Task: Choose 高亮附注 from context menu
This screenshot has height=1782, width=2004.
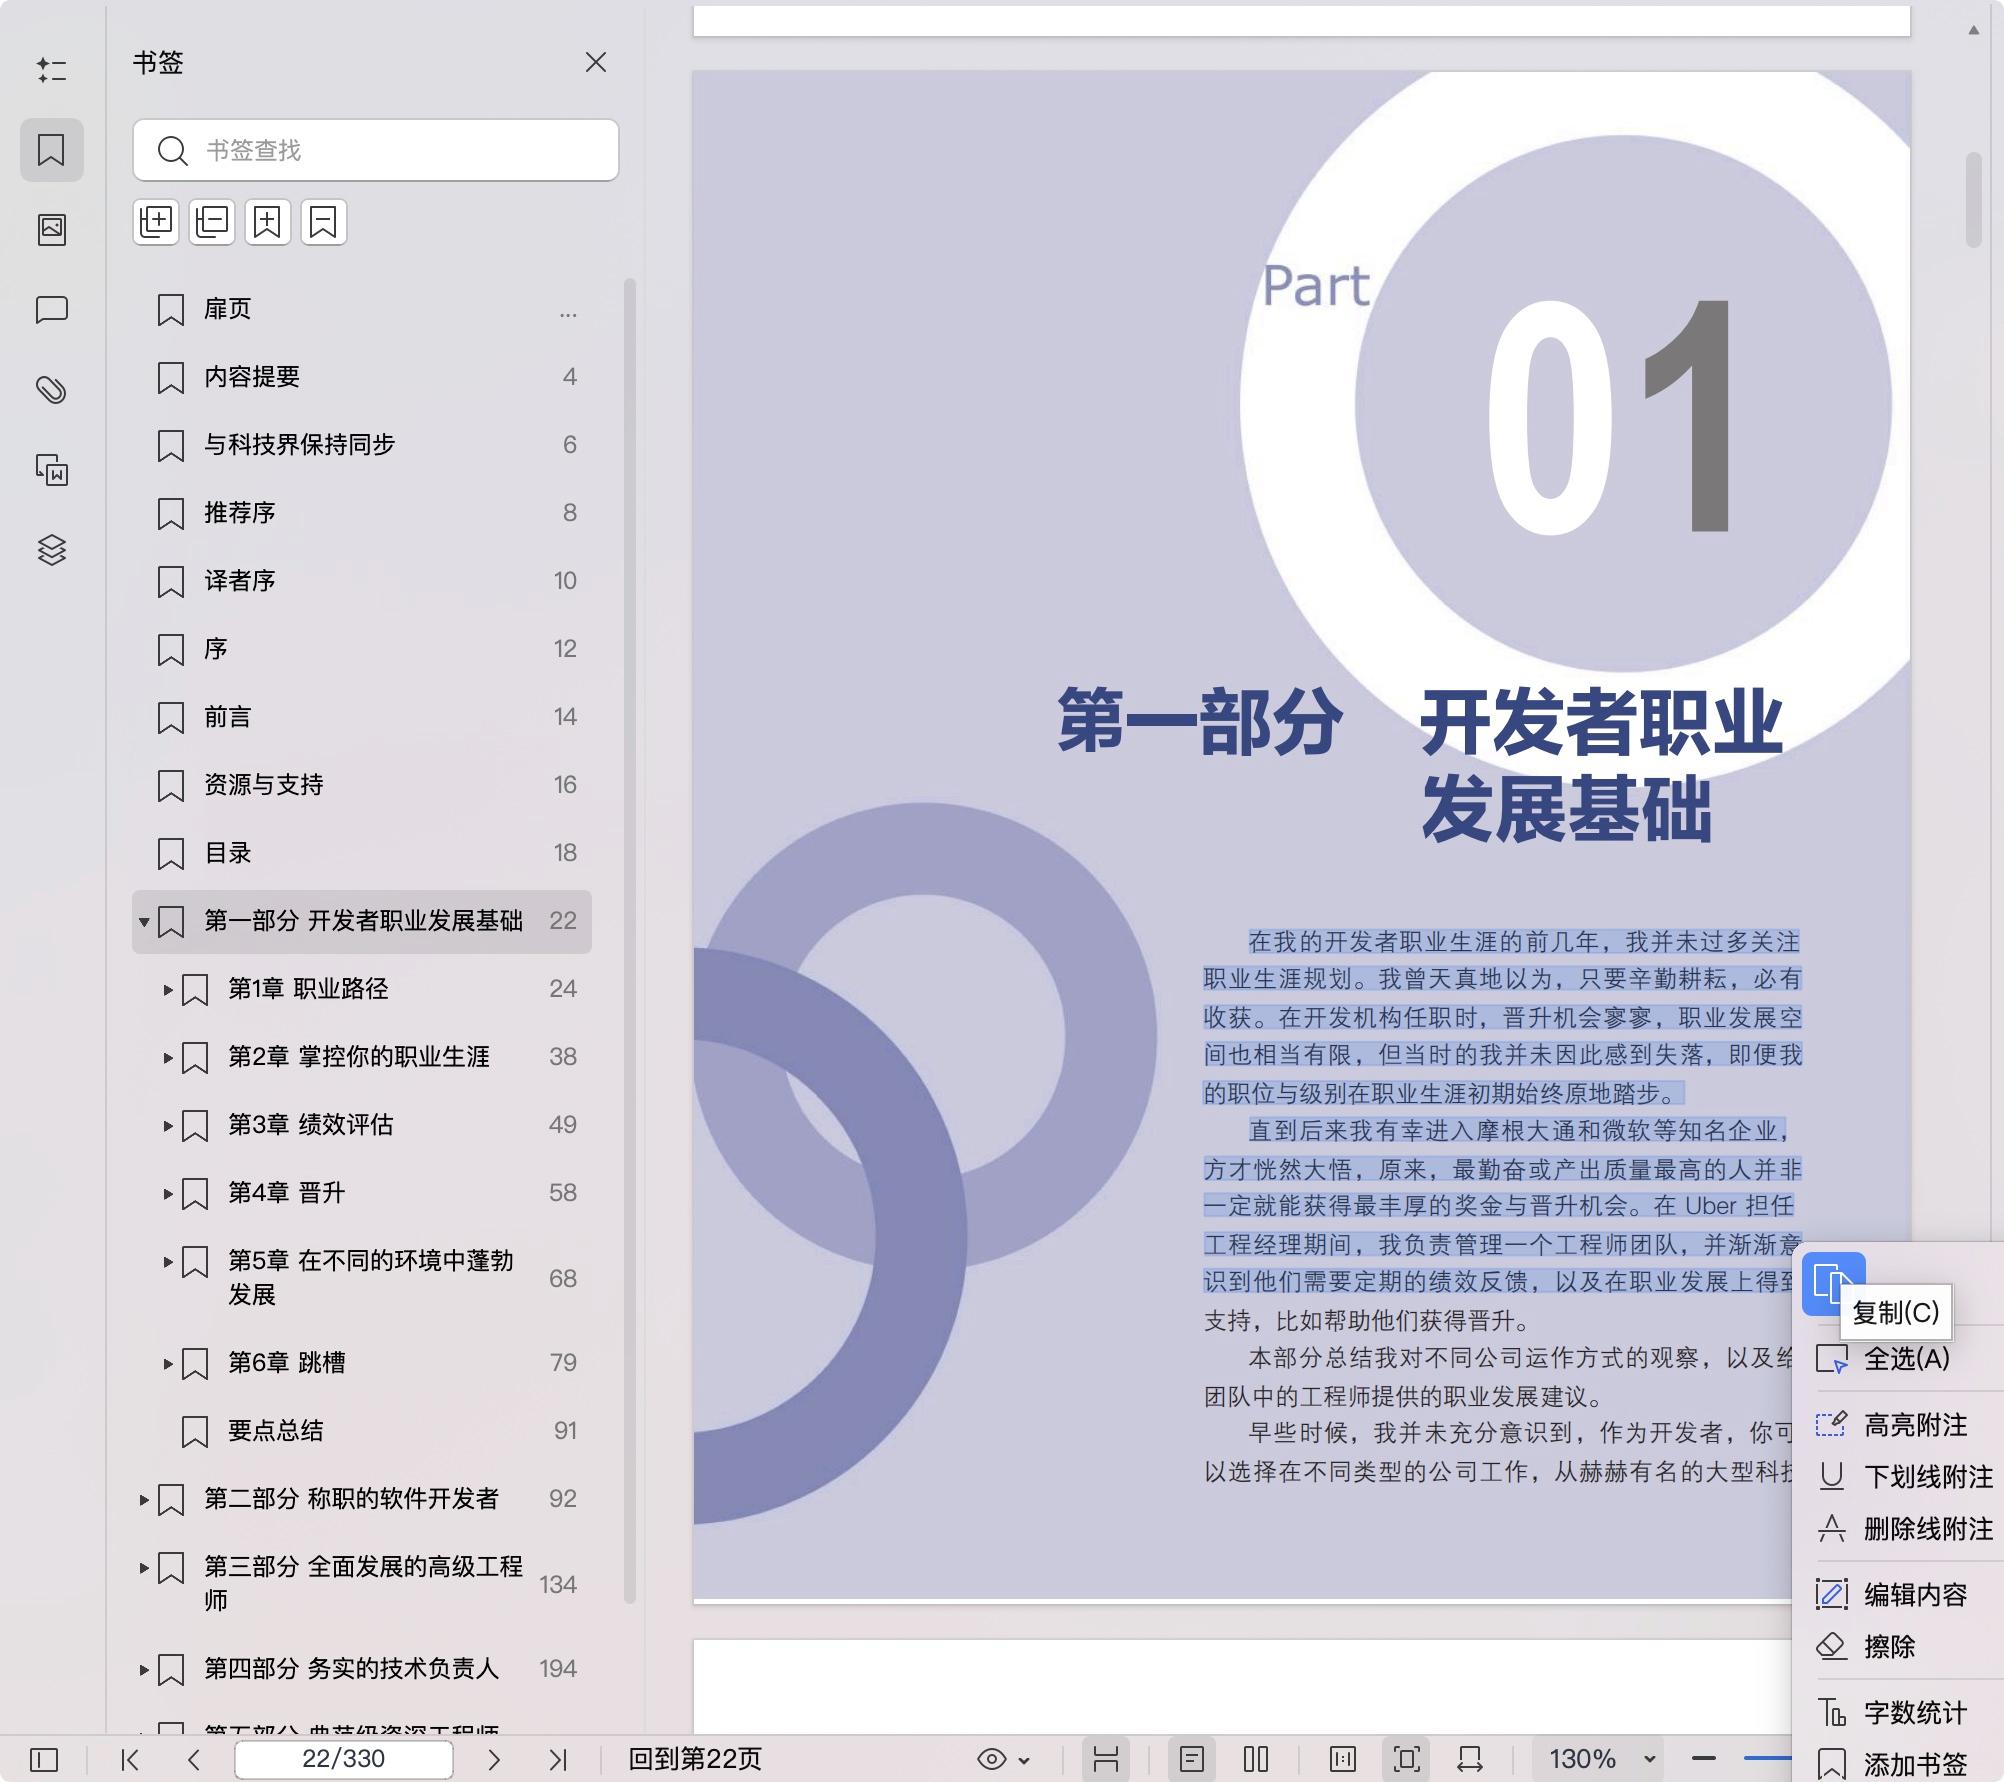Action: [1914, 1424]
